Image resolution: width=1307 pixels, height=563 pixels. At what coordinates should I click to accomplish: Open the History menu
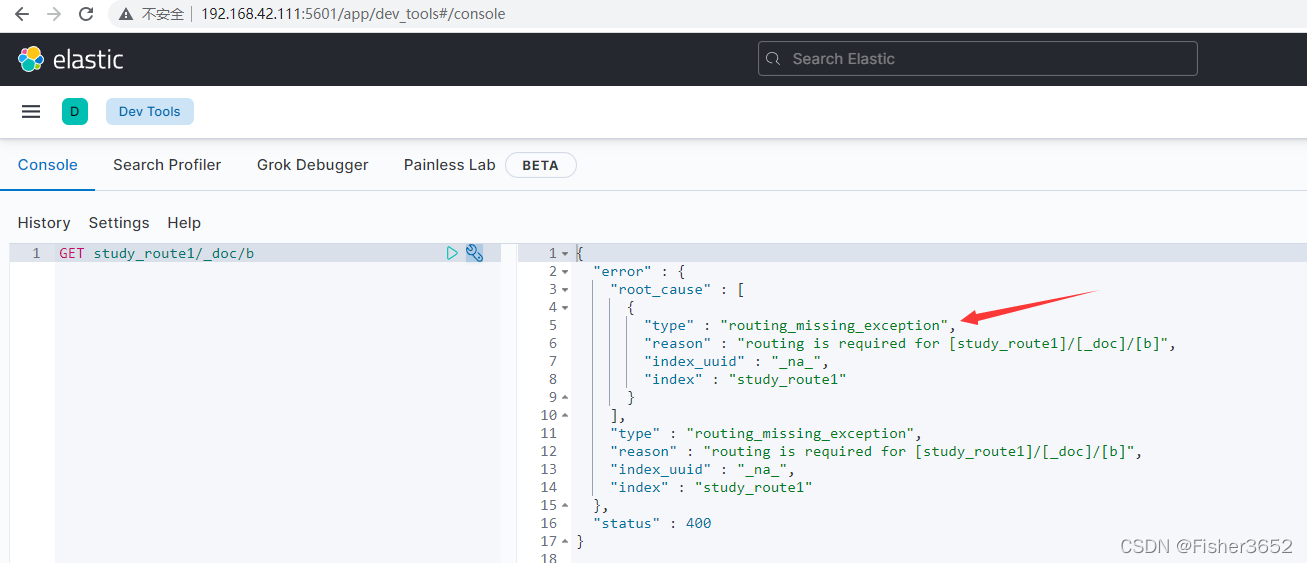44,223
